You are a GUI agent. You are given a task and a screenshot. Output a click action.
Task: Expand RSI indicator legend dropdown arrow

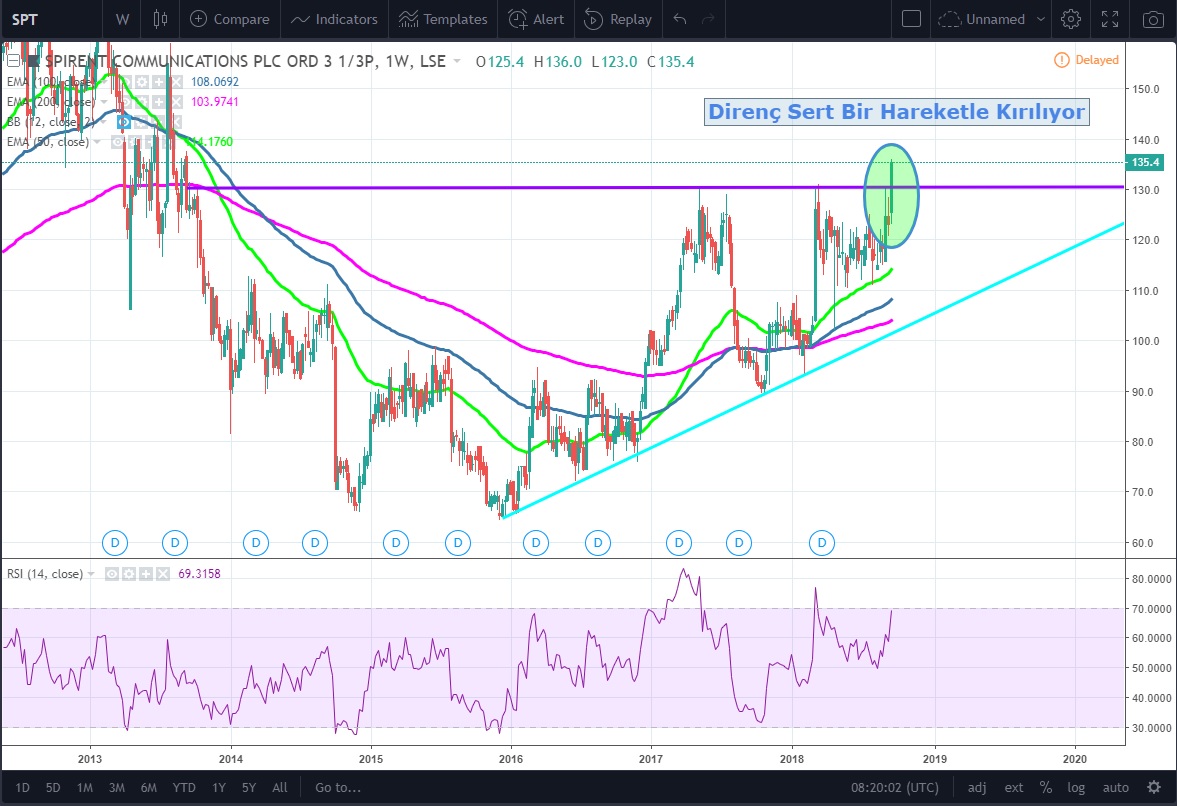coord(92,574)
